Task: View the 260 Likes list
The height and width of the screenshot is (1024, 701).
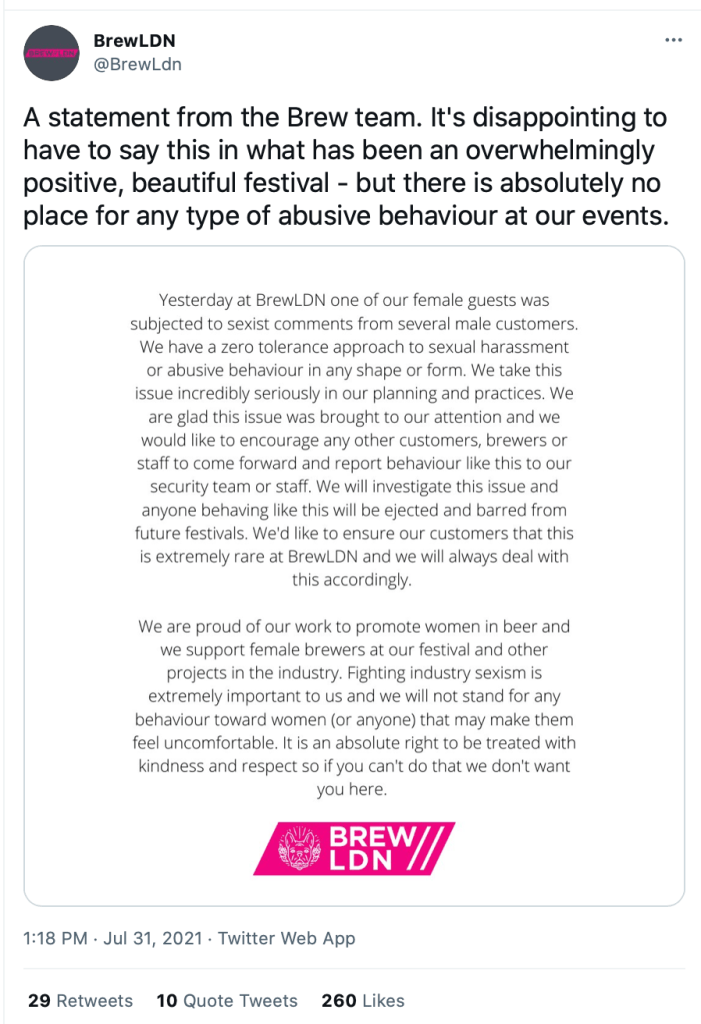Action: coord(363,1000)
